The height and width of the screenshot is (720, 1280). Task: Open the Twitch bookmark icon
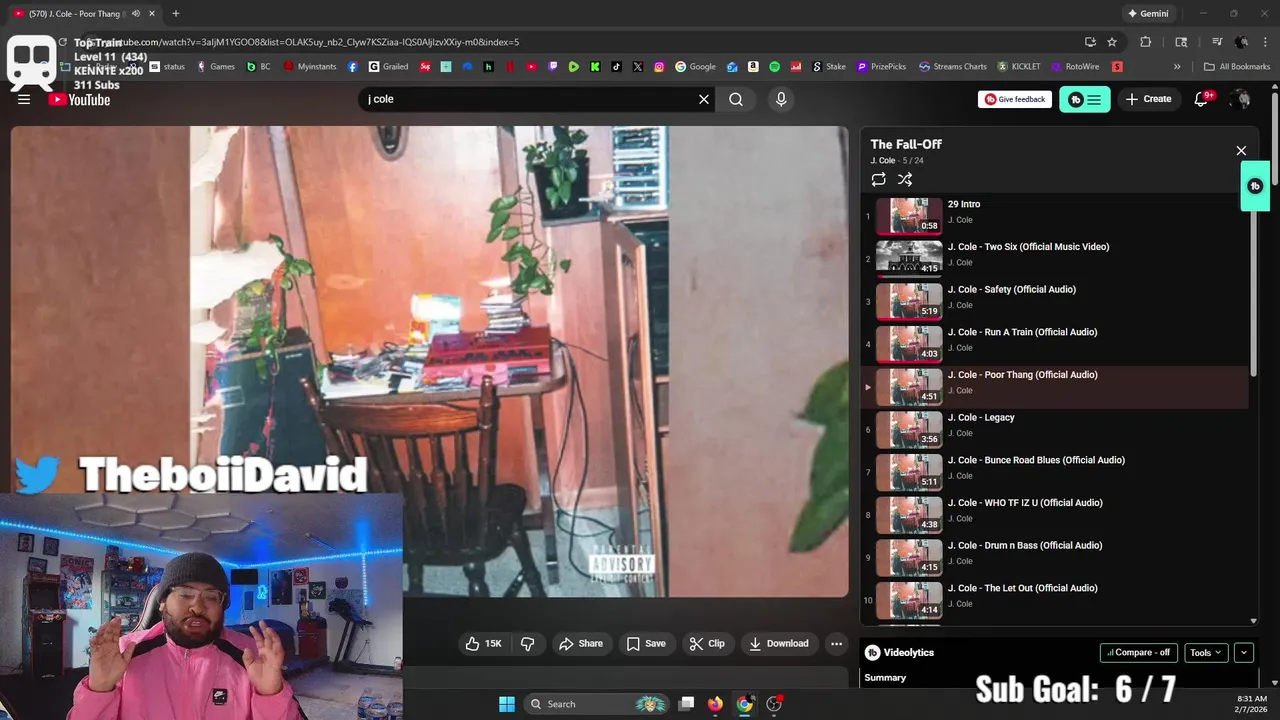(553, 67)
